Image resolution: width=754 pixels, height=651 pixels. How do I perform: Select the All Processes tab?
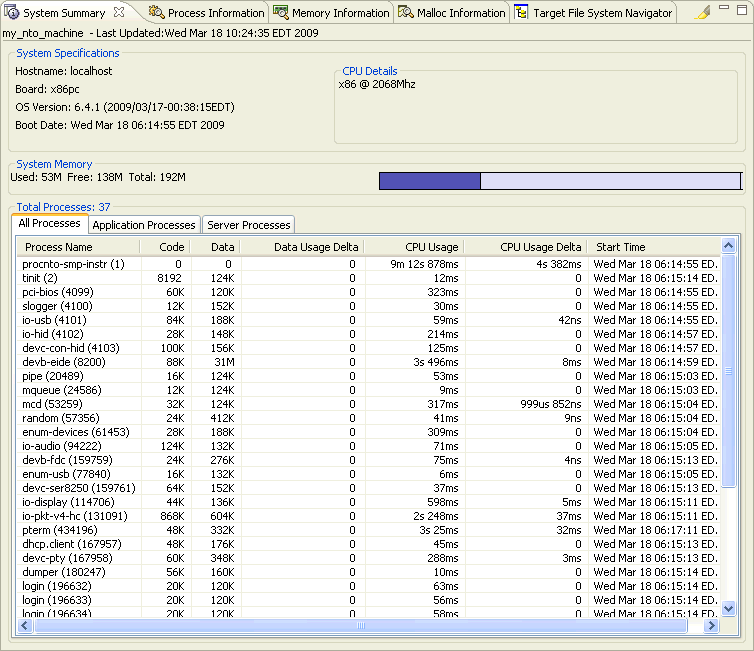pyautogui.click(x=49, y=224)
